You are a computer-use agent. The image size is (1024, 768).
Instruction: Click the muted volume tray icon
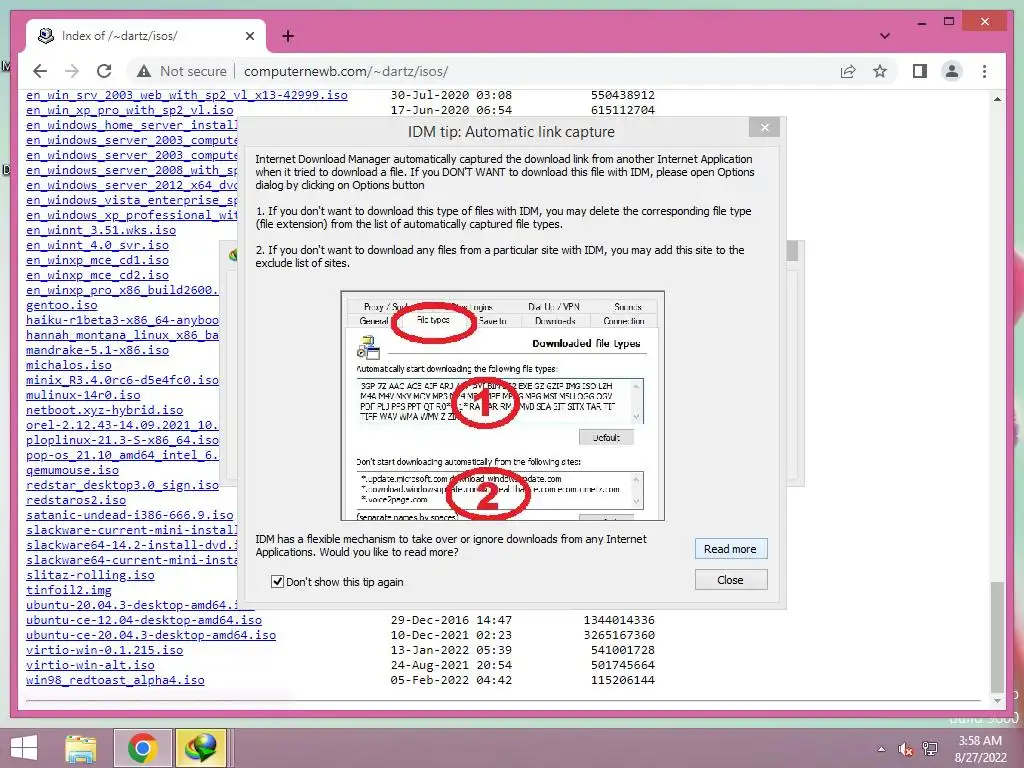(x=905, y=749)
